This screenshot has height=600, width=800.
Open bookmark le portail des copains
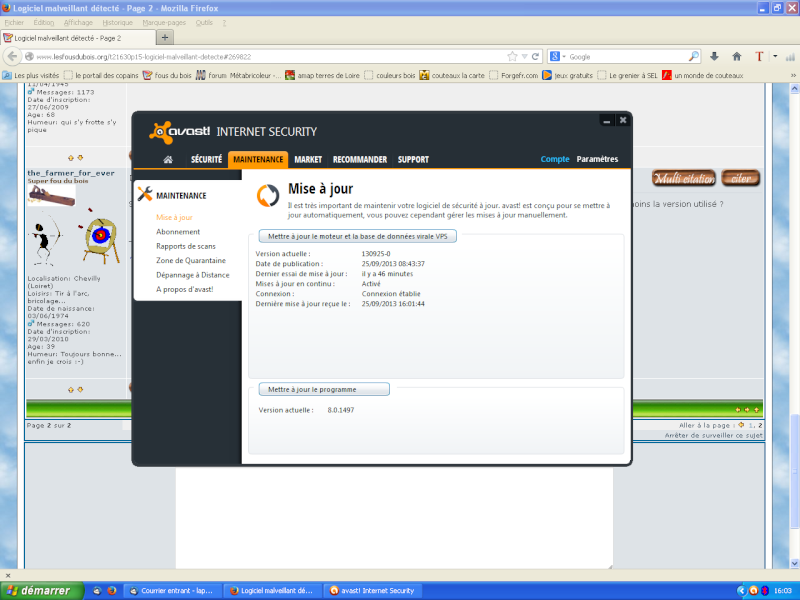(101, 76)
